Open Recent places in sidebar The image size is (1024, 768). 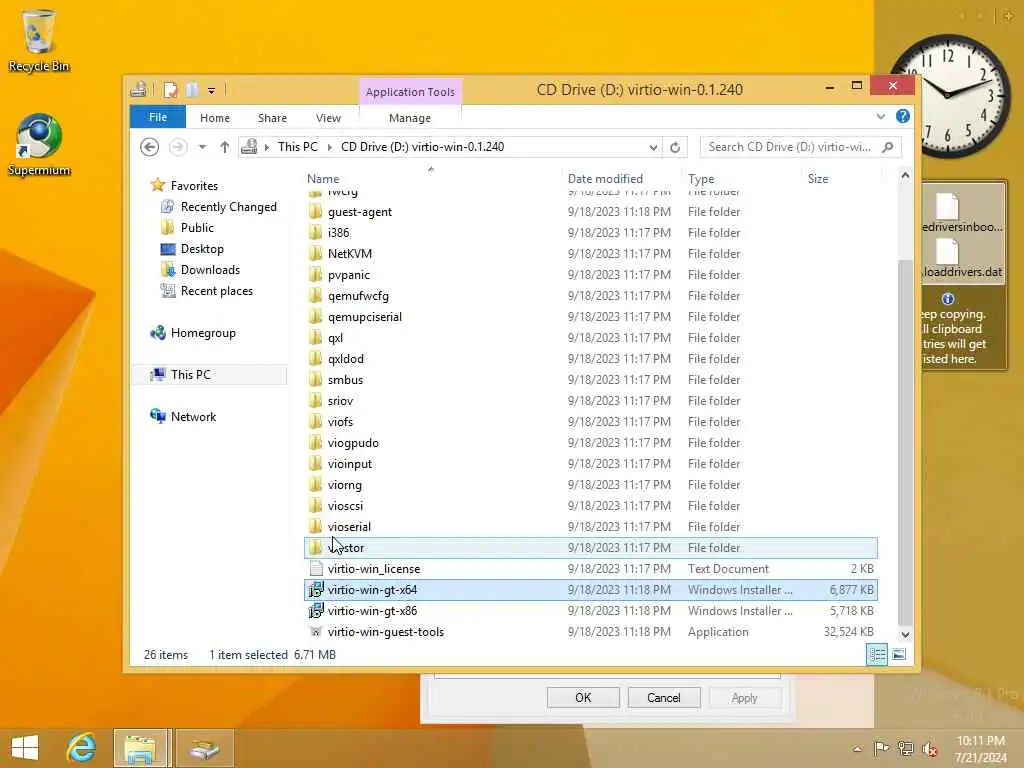(216, 291)
